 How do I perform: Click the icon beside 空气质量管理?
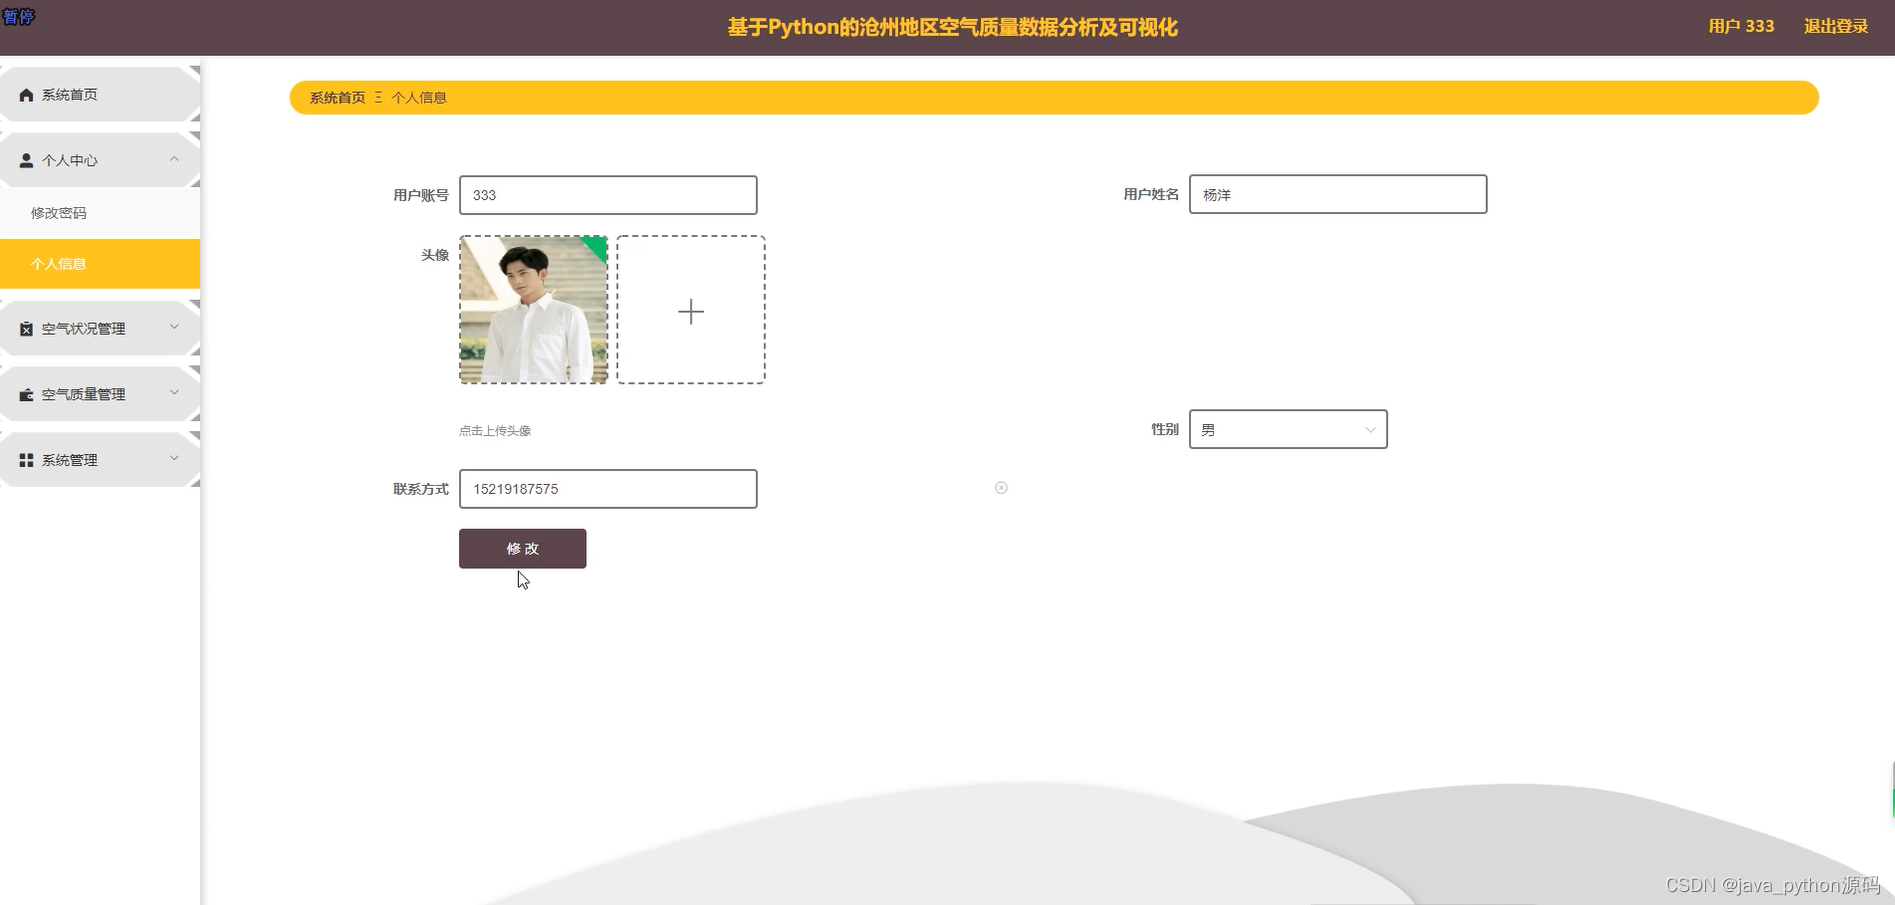[x=26, y=395]
